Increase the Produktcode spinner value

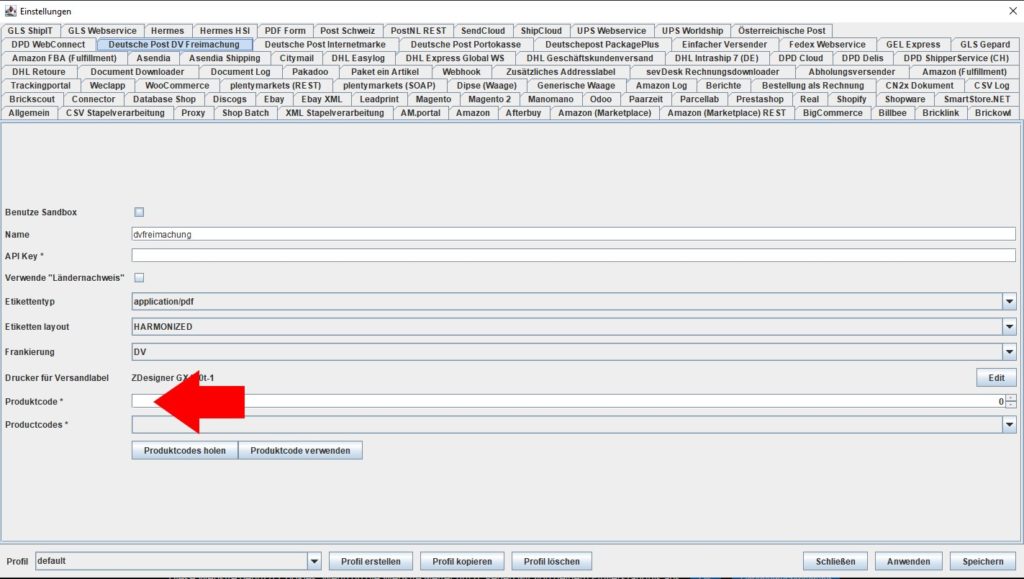point(1011,398)
